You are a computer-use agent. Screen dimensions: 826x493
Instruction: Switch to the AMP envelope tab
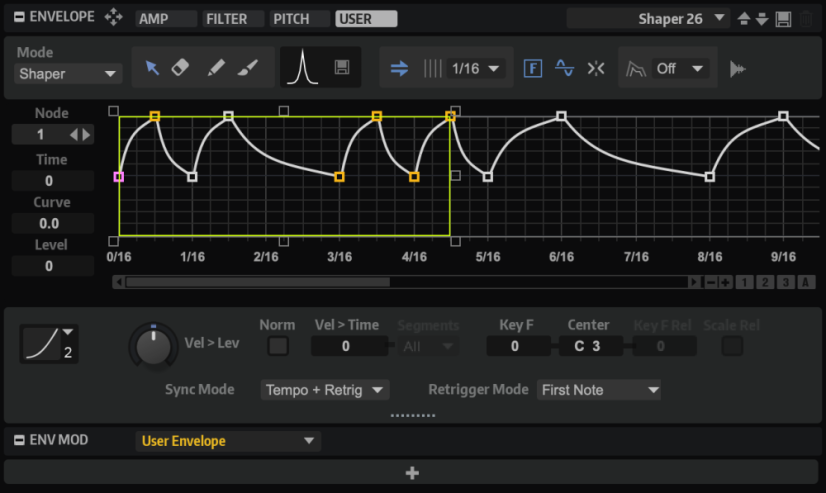click(164, 19)
